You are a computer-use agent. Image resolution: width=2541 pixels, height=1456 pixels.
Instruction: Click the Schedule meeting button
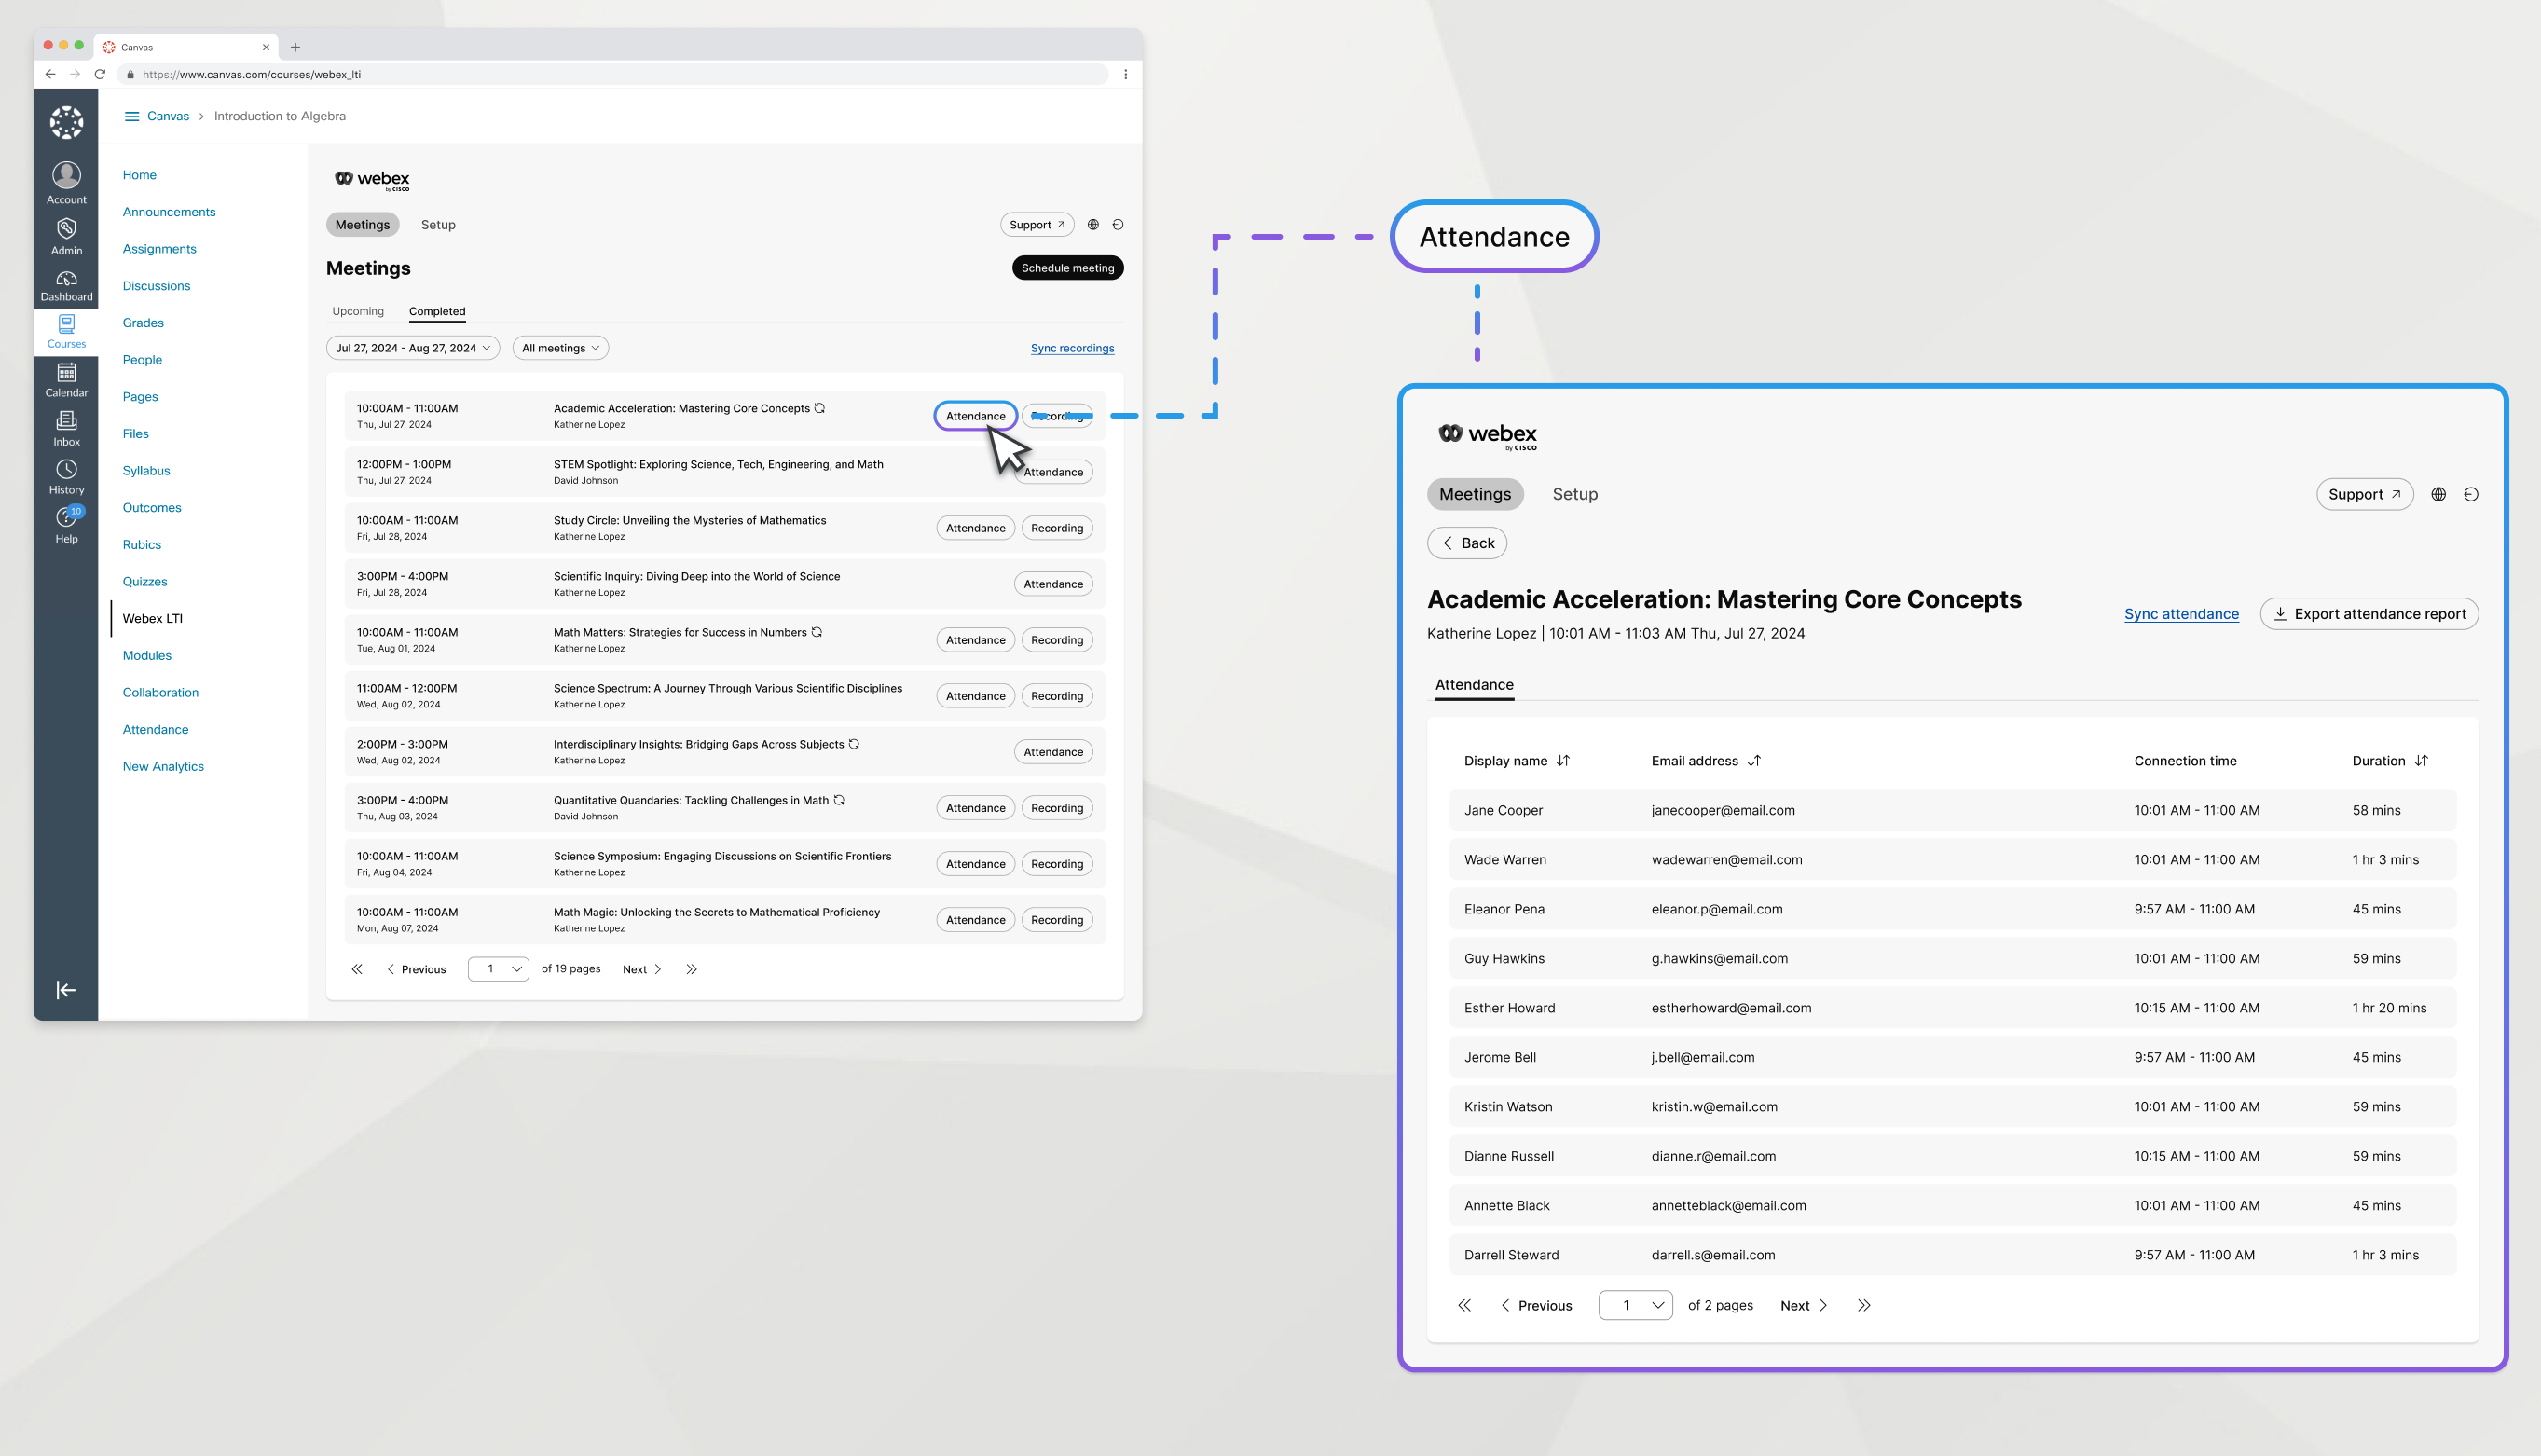click(1066, 268)
